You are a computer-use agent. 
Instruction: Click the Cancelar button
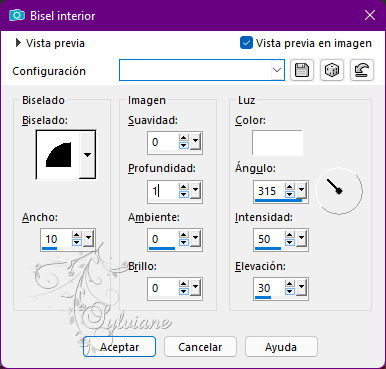click(x=200, y=347)
